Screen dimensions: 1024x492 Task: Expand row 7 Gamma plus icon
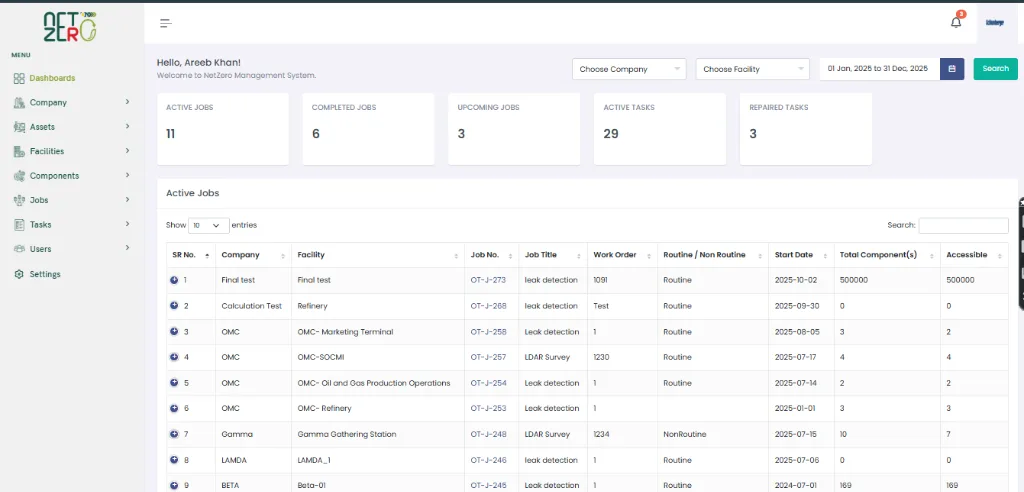[x=174, y=434]
